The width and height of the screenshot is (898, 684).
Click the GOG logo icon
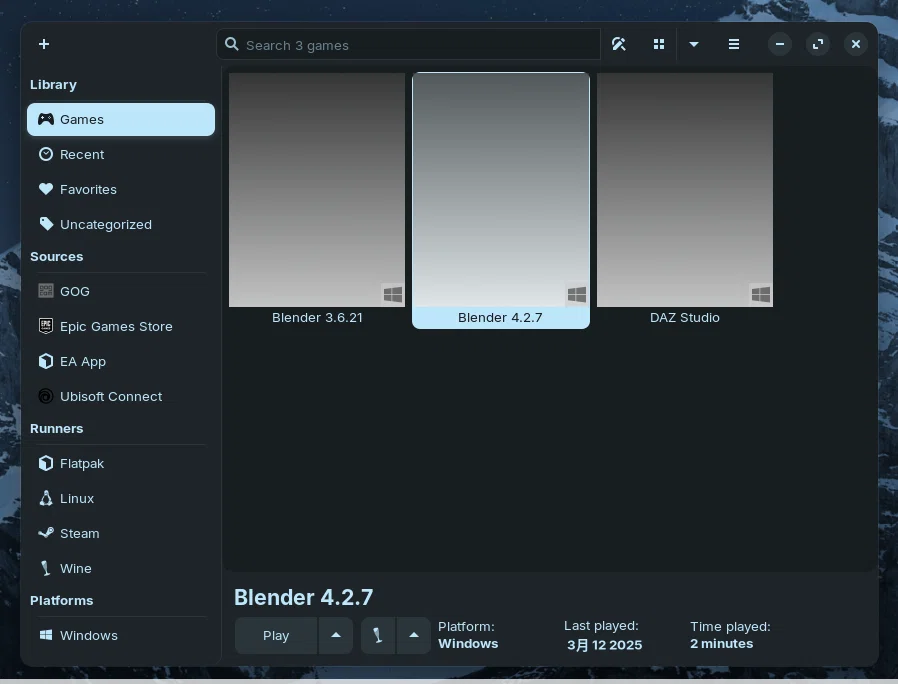[46, 291]
